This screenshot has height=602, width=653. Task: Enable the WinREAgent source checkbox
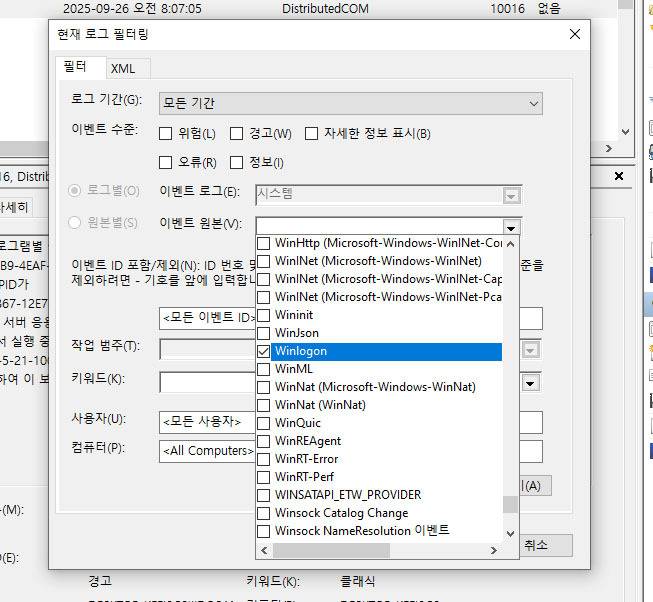[x=264, y=441]
